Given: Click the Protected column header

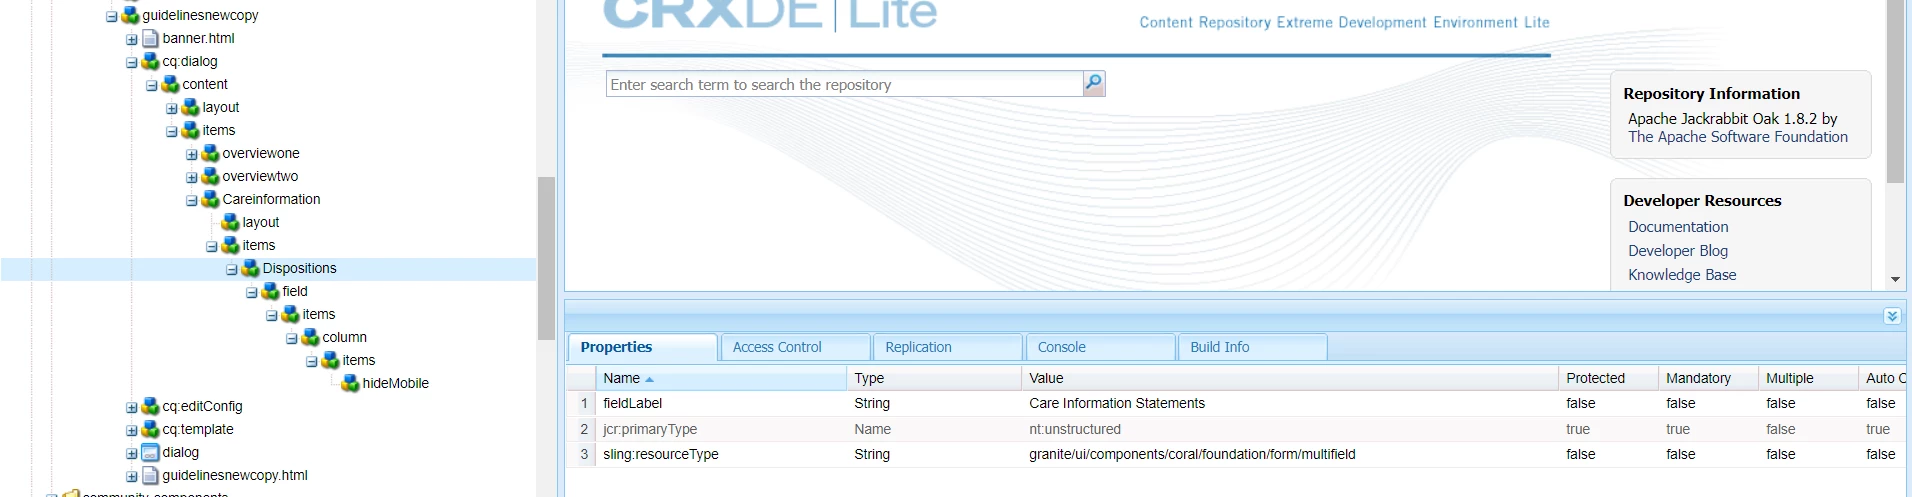Looking at the screenshot, I should [x=1609, y=378].
